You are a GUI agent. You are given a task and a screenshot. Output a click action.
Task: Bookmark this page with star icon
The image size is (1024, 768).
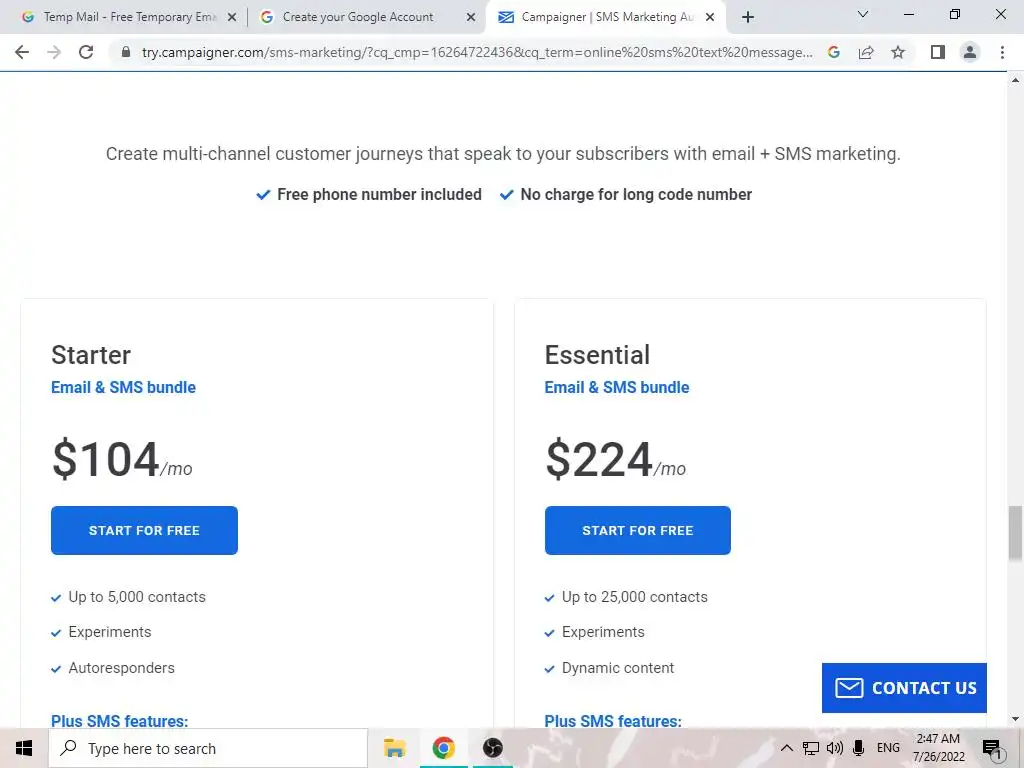898,53
